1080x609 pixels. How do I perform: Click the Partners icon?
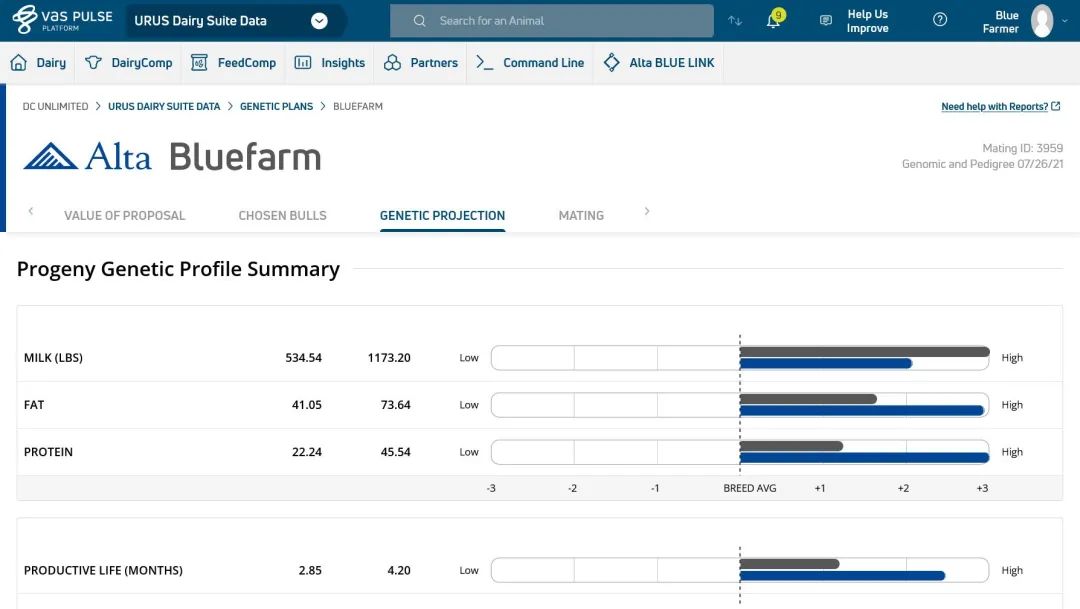(x=393, y=63)
